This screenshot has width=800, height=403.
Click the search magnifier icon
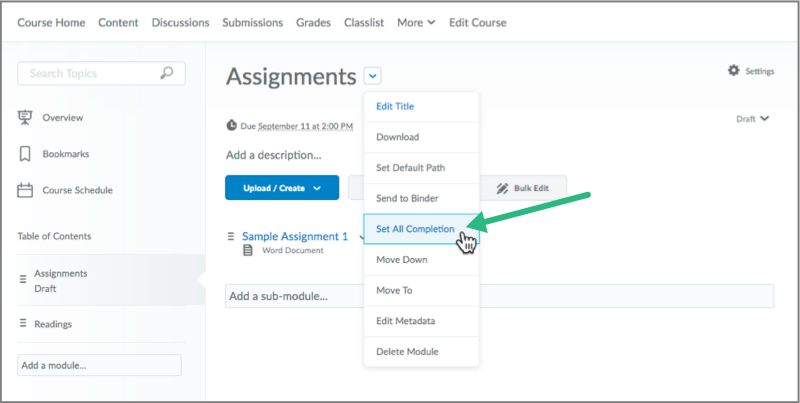167,73
